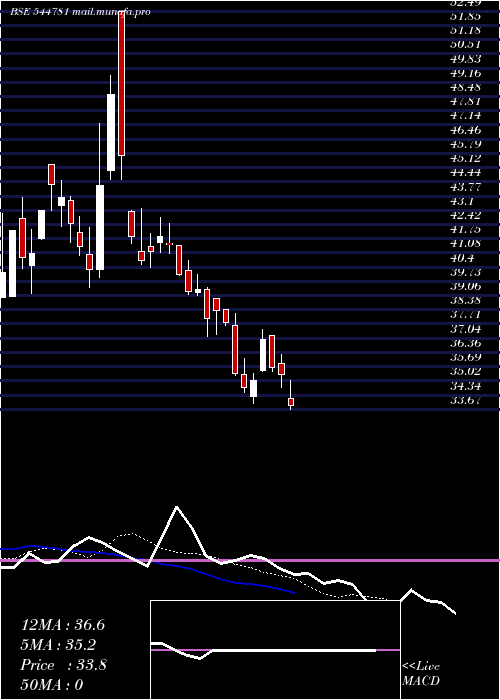Click the 41.08 price axis label
The image size is (500, 700).
coord(466,244)
